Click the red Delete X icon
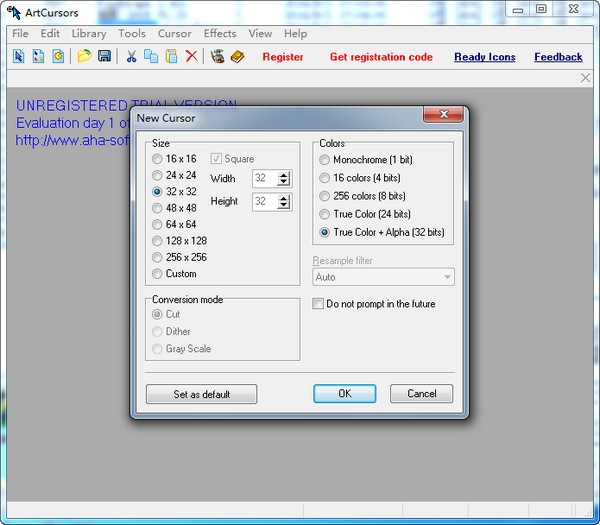 point(191,57)
